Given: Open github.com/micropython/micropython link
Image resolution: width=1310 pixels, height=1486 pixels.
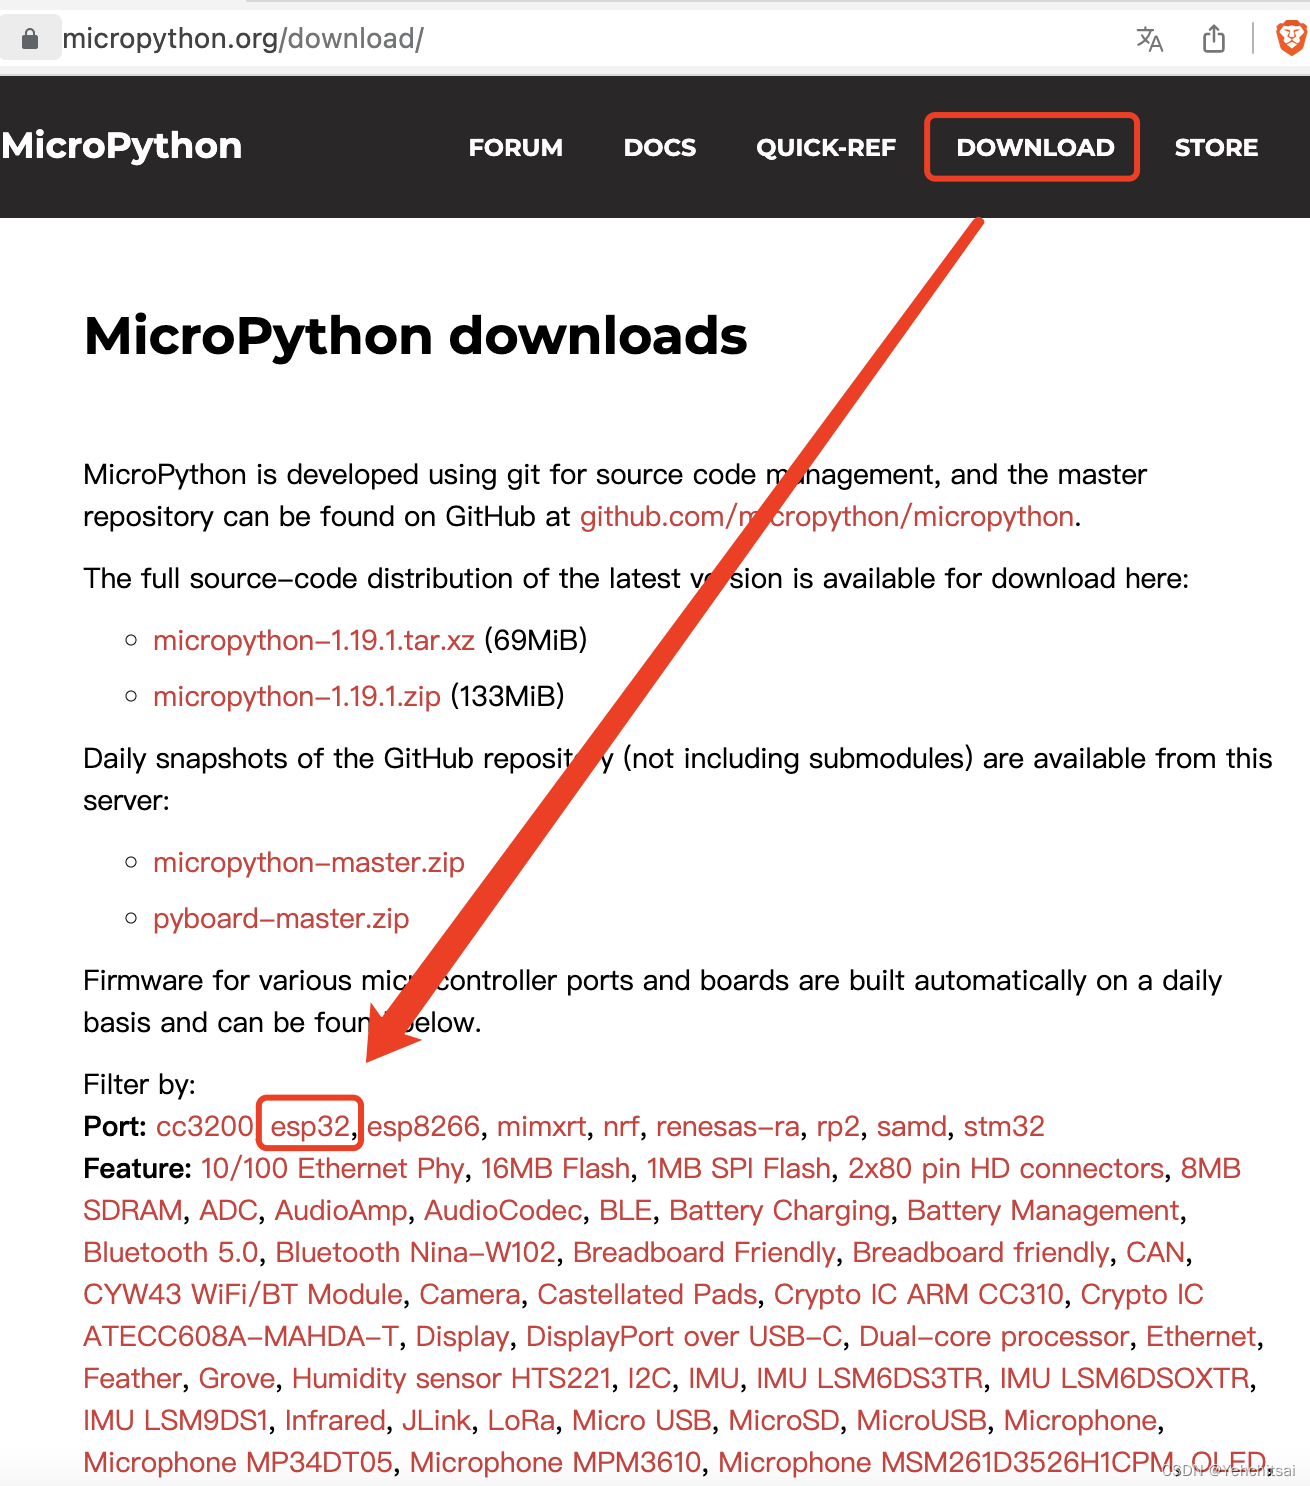Looking at the screenshot, I should (827, 517).
